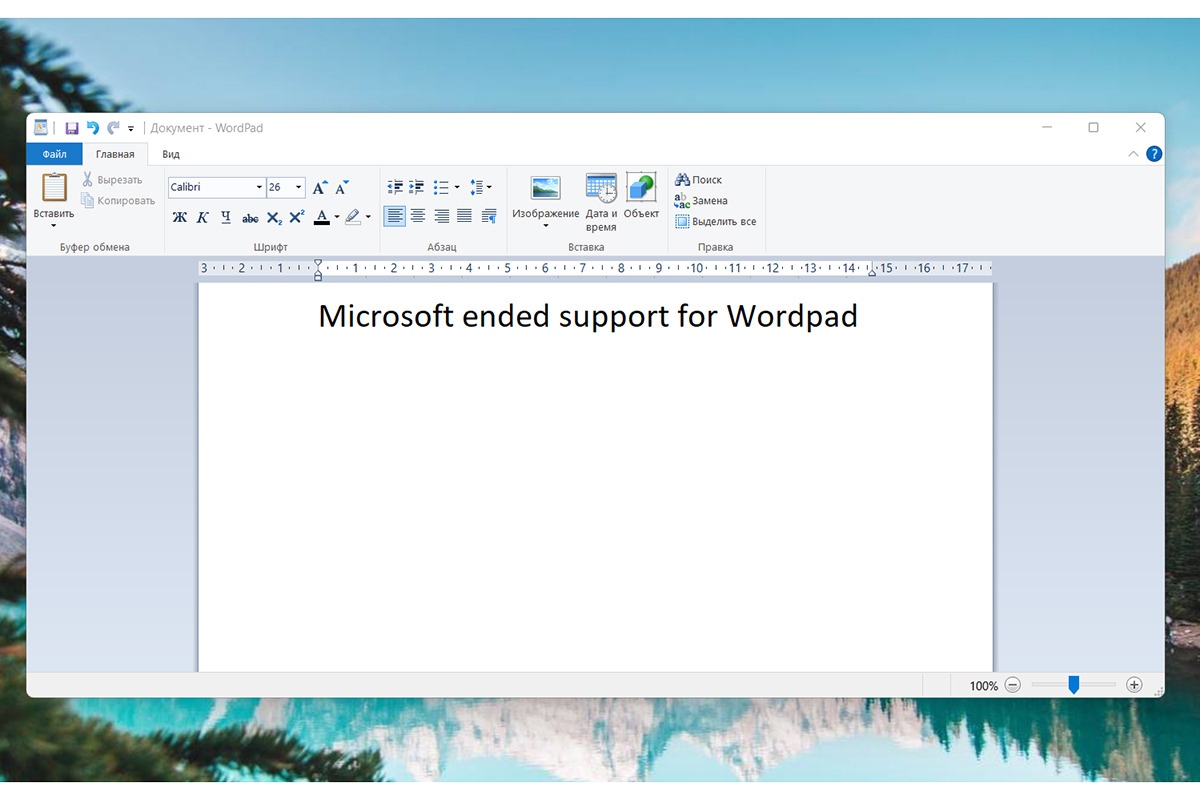
Task: Zoom out with the minus button
Action: point(1013,685)
